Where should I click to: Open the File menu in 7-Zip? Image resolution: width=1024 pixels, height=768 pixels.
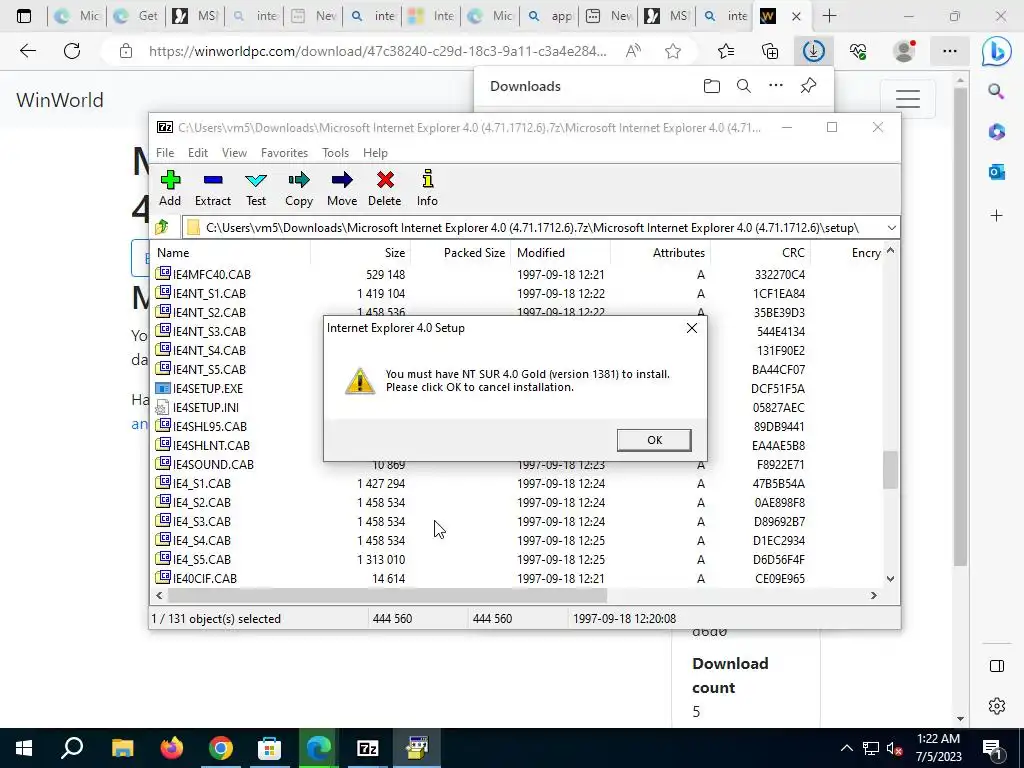pos(165,153)
